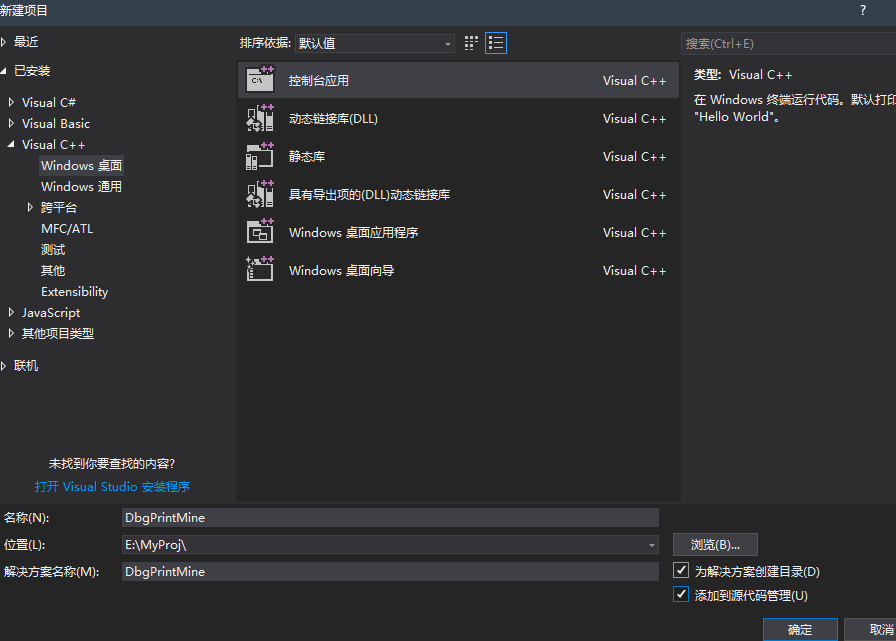The image size is (896, 641).
Task: Select the 动态链接库(DLL) template name
Action: click(x=333, y=119)
